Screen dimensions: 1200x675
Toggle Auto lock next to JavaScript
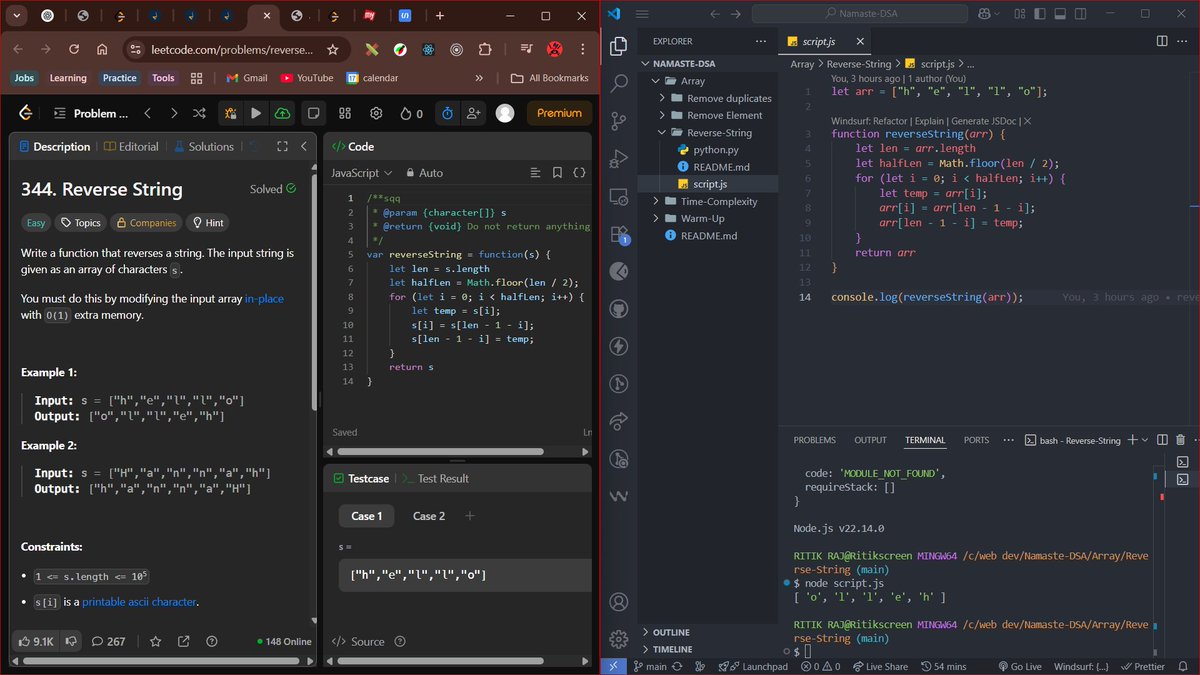[423, 173]
